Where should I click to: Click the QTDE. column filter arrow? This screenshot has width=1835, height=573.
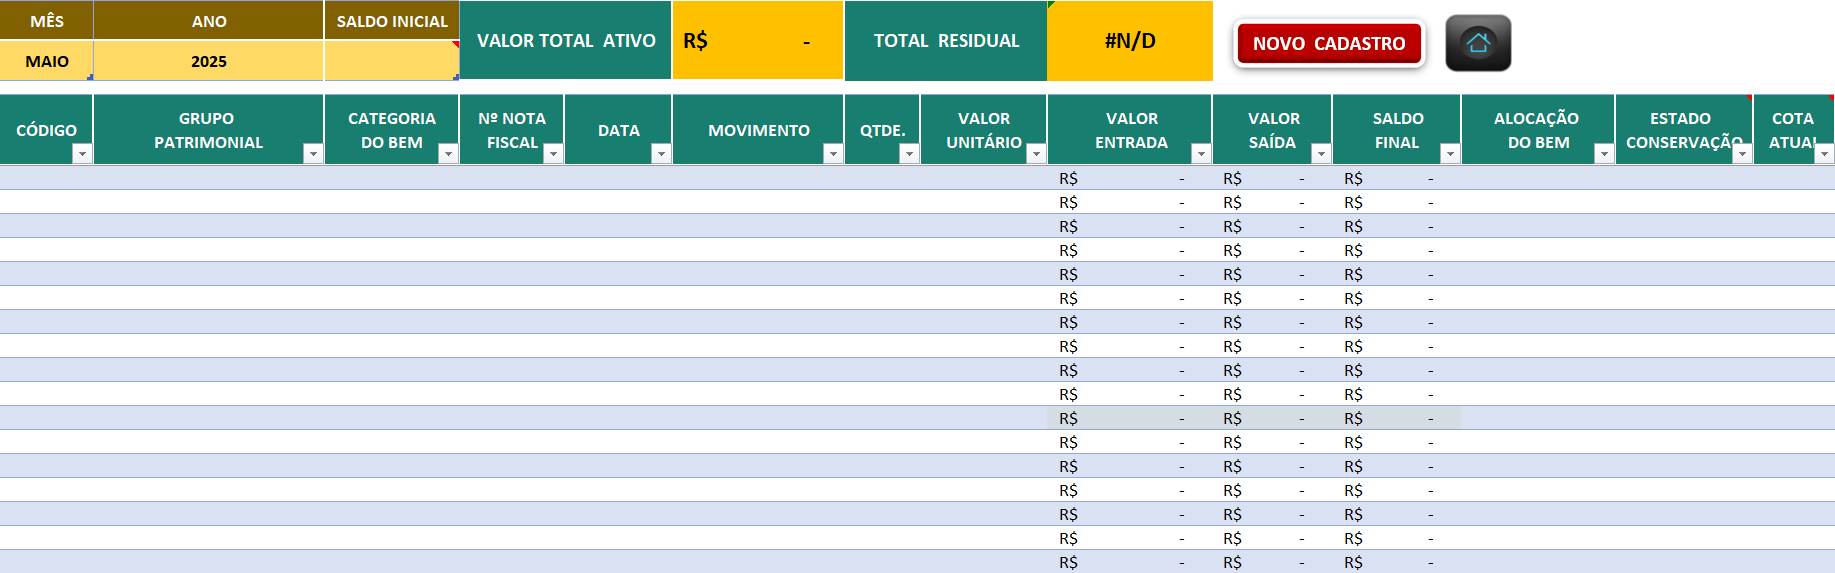click(x=909, y=153)
